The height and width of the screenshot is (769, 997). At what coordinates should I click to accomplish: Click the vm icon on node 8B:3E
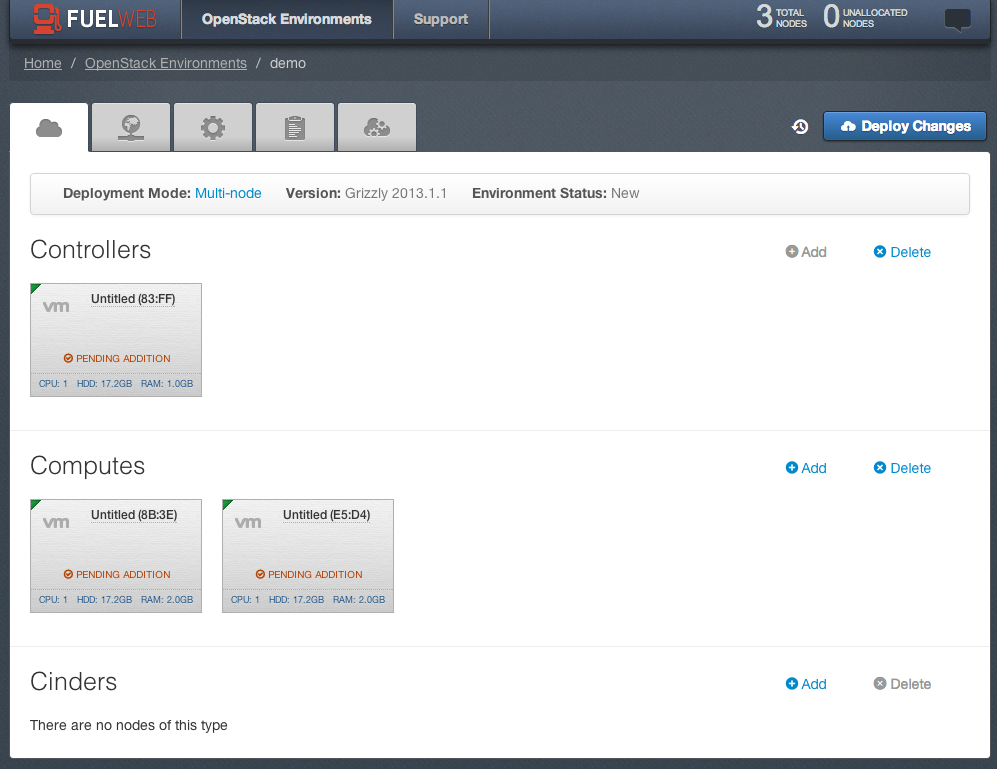[56, 523]
